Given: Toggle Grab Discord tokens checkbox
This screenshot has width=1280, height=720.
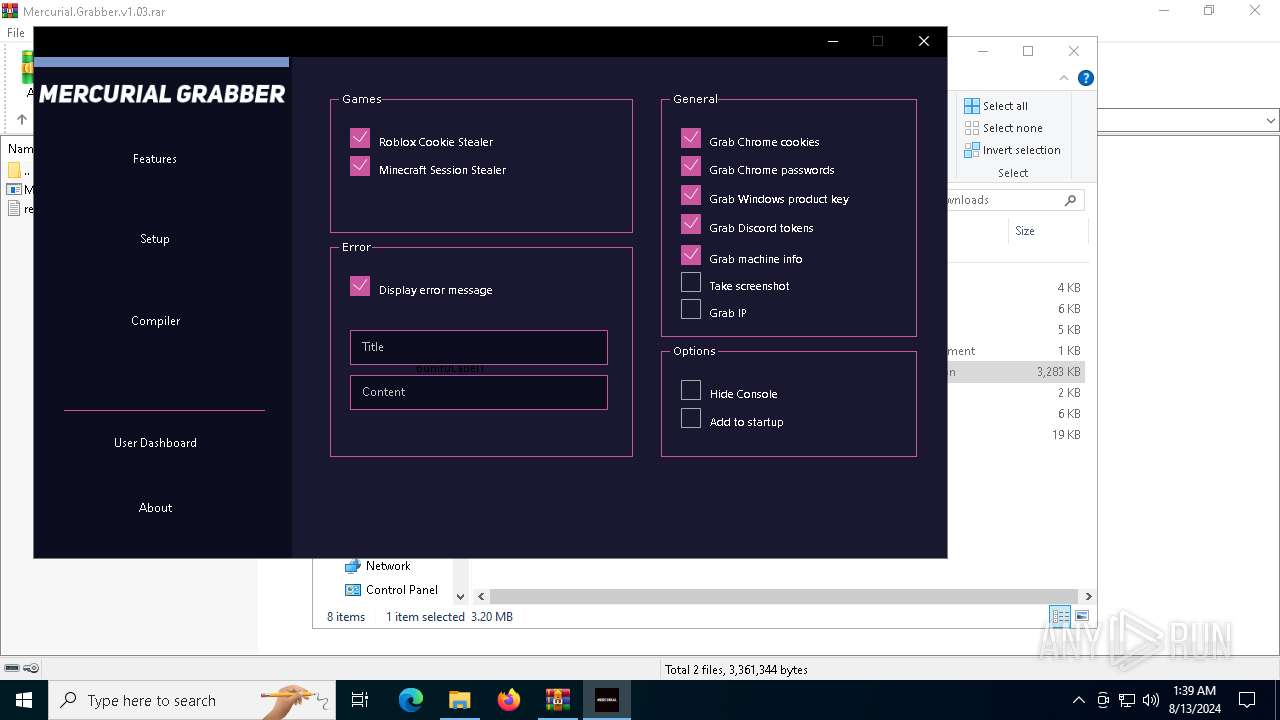Looking at the screenshot, I should pos(691,224).
